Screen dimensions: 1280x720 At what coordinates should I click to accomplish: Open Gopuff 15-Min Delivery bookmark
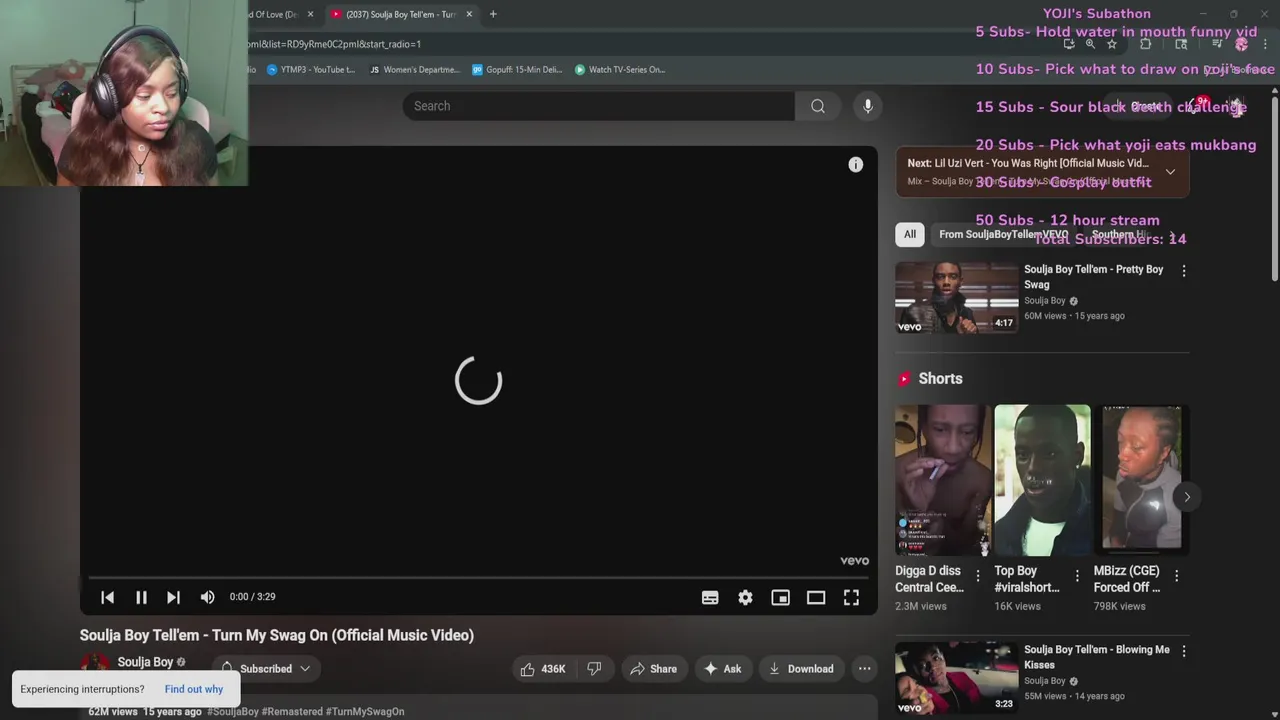point(517,70)
